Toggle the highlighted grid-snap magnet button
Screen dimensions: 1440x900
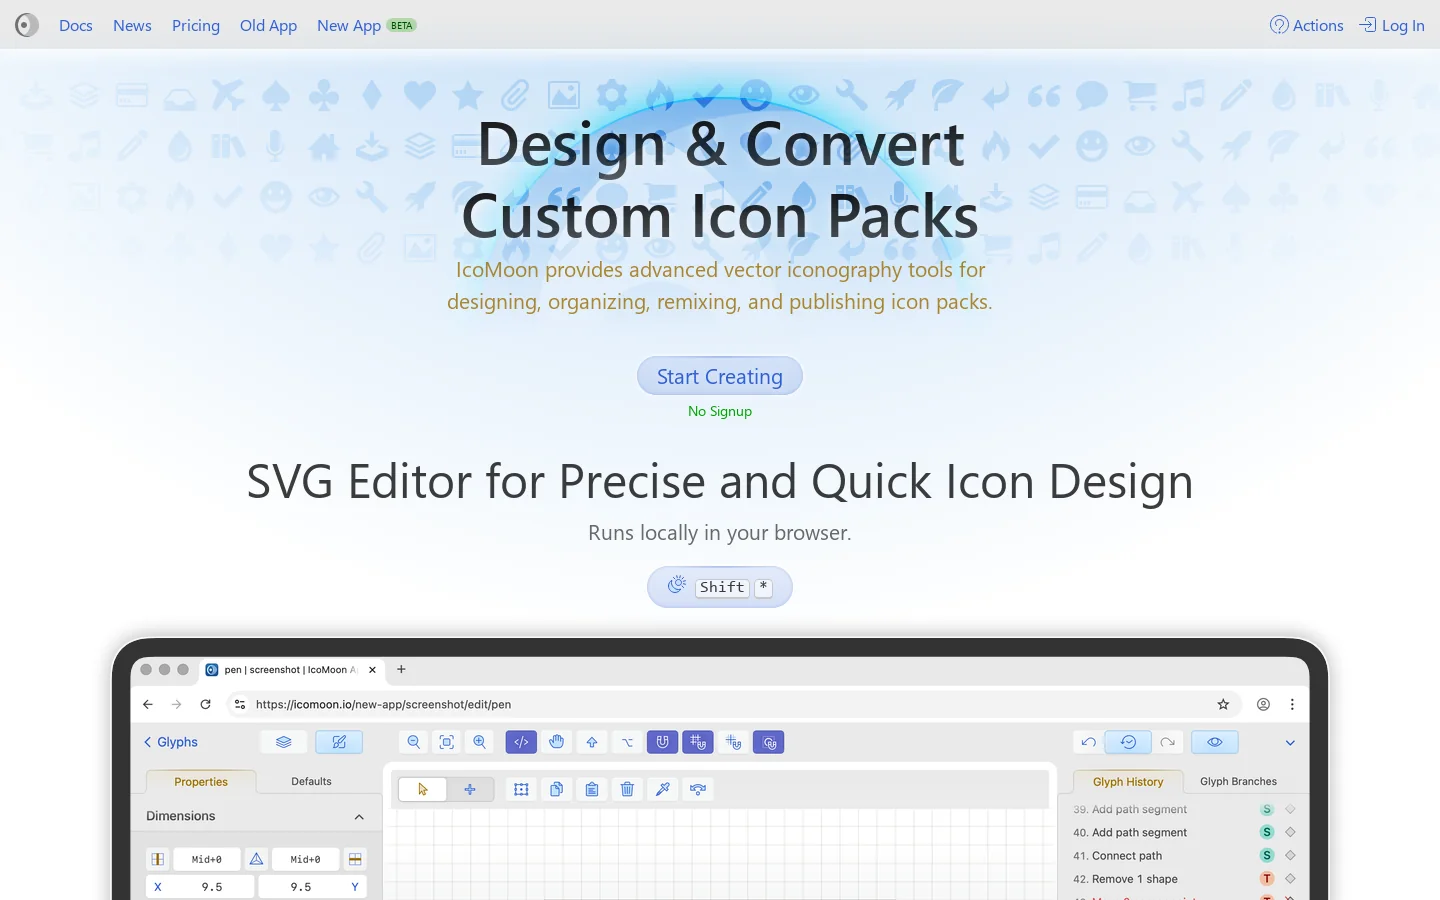(x=698, y=742)
